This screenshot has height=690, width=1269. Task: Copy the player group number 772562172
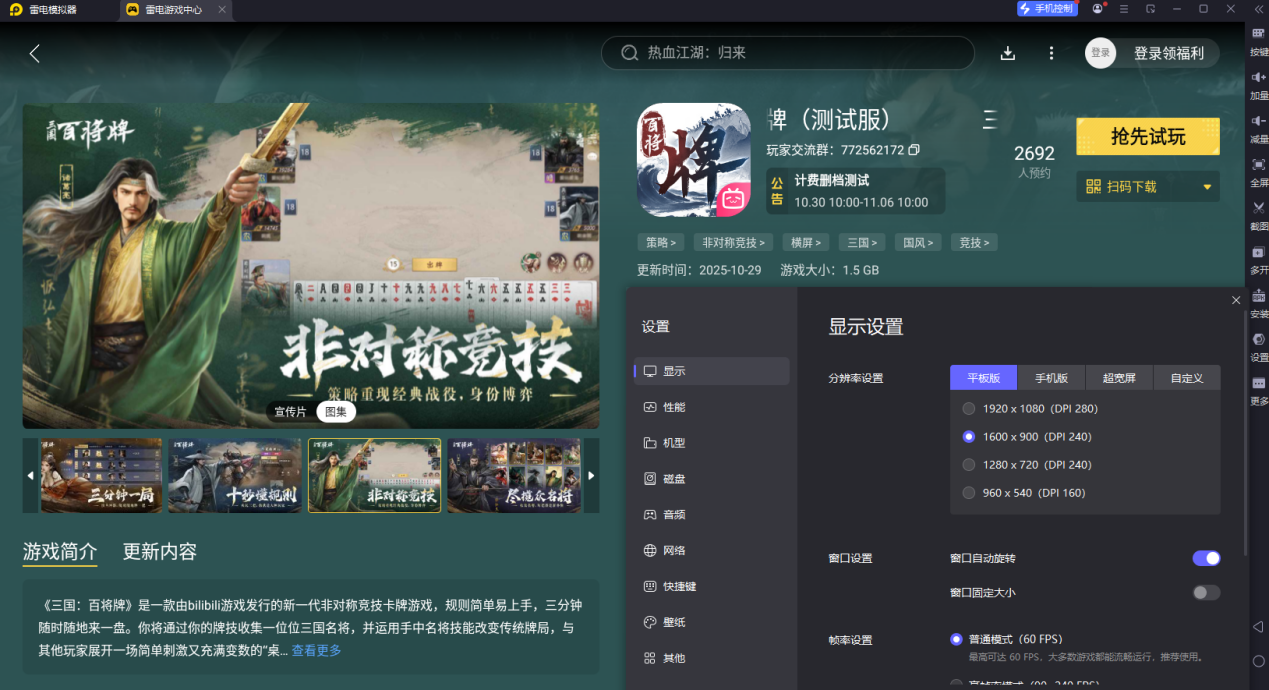[x=912, y=151]
